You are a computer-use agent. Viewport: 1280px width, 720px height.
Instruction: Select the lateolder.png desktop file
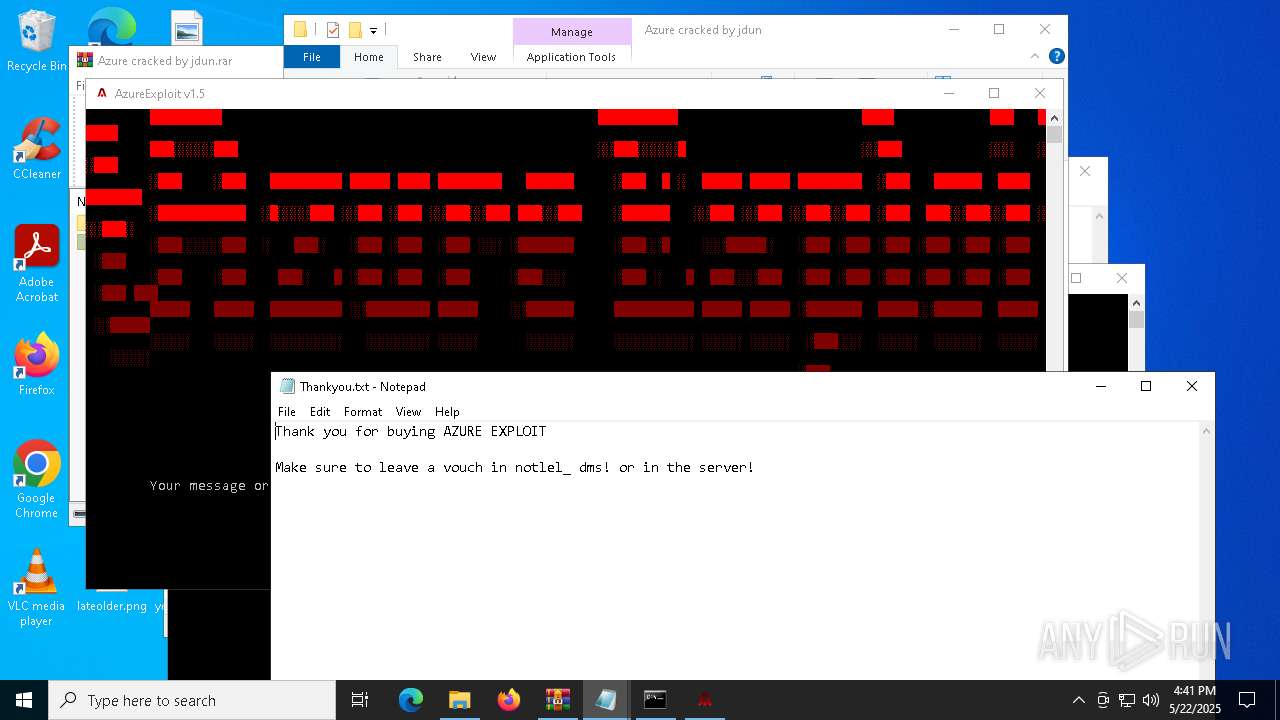coord(112,606)
